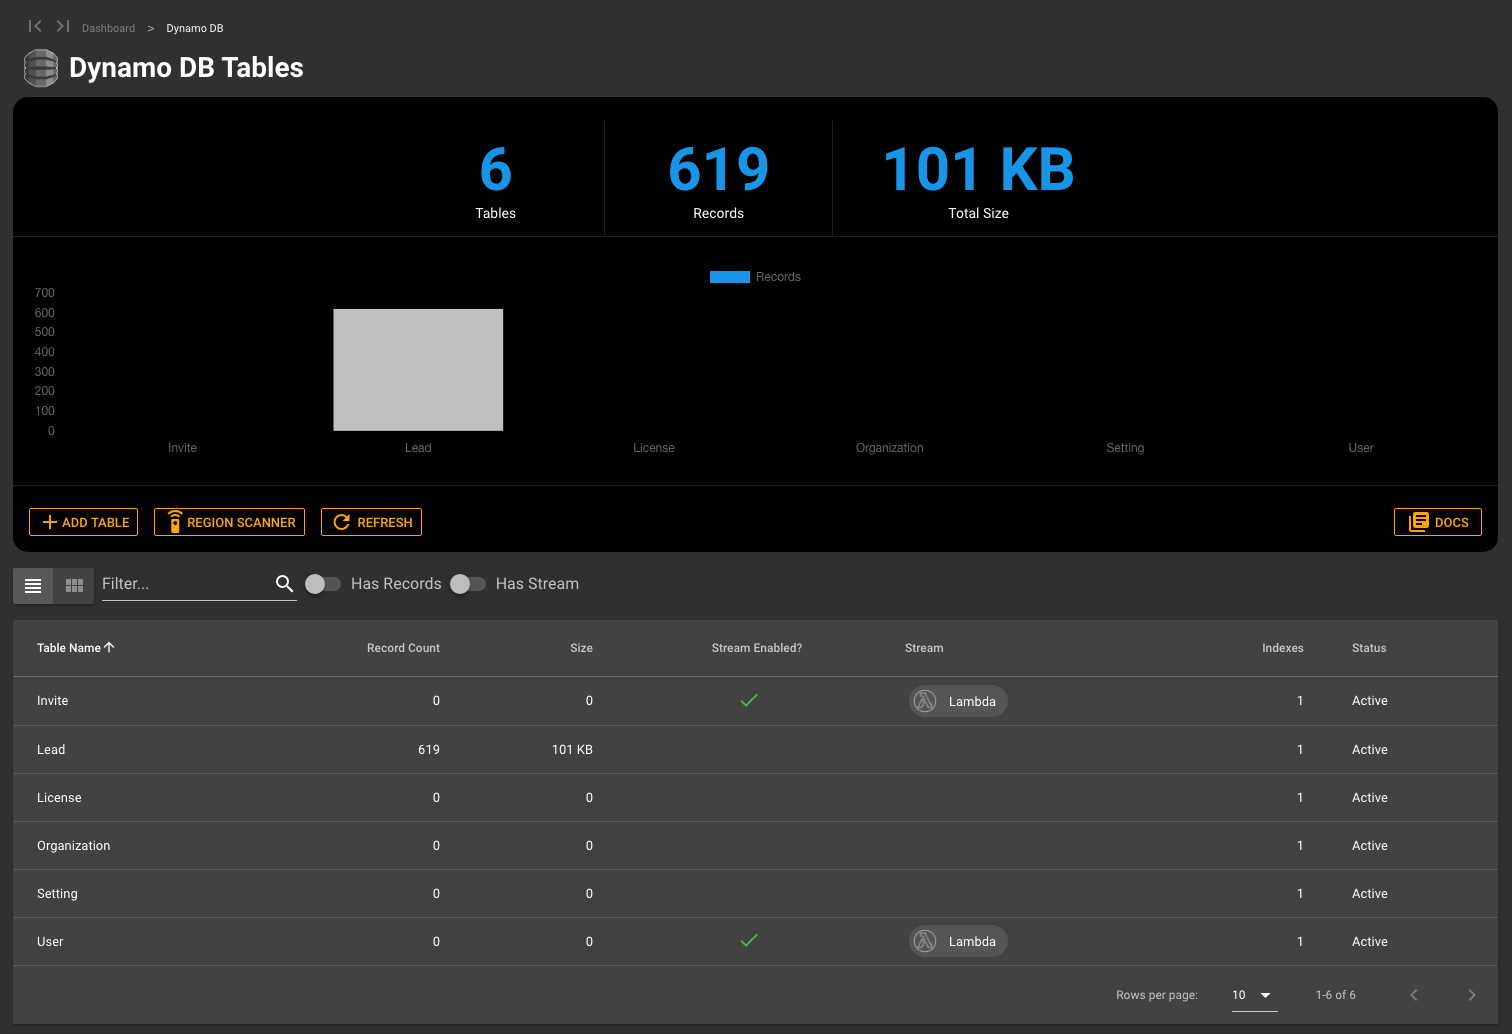Open the Rows per page dropdown

[1254, 995]
